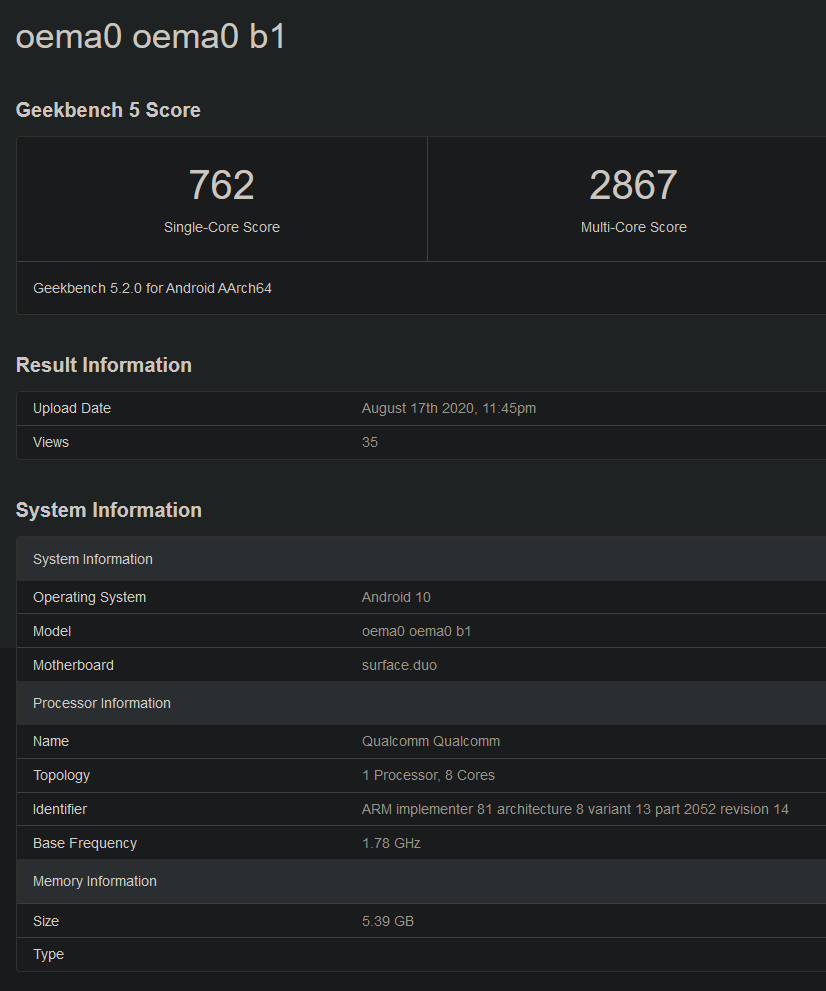Click the 'Geekbench 5 Score' heading

[x=108, y=110]
